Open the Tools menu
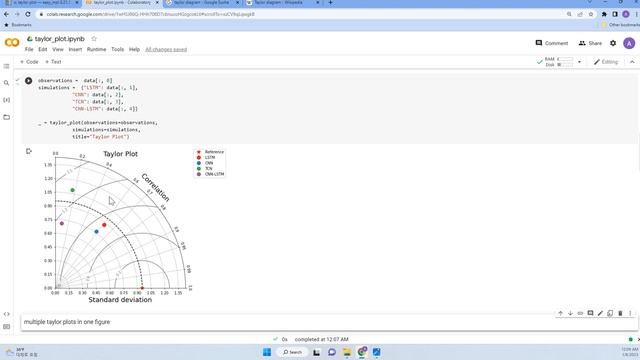This screenshot has width=640, height=360. point(118,49)
